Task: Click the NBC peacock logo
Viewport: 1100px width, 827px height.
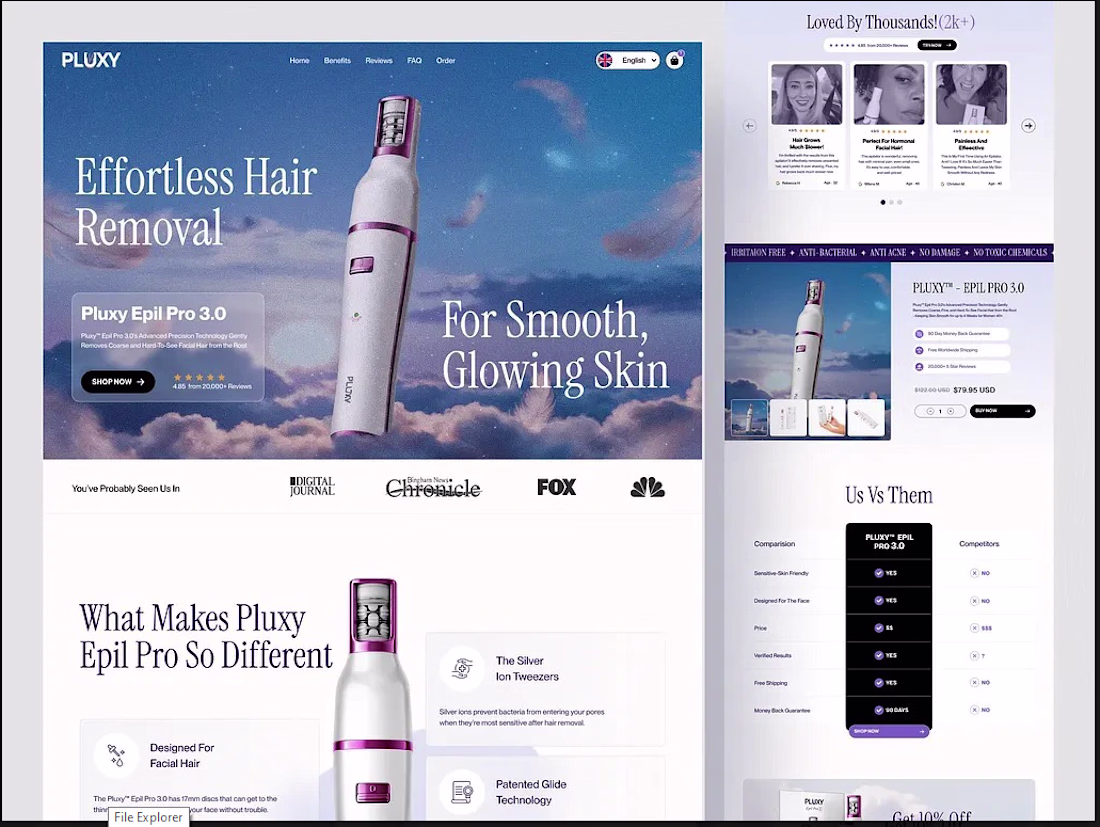Action: (647, 487)
